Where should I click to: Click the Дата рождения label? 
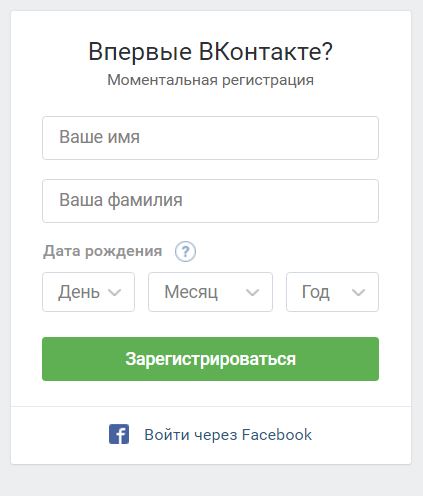(102, 251)
